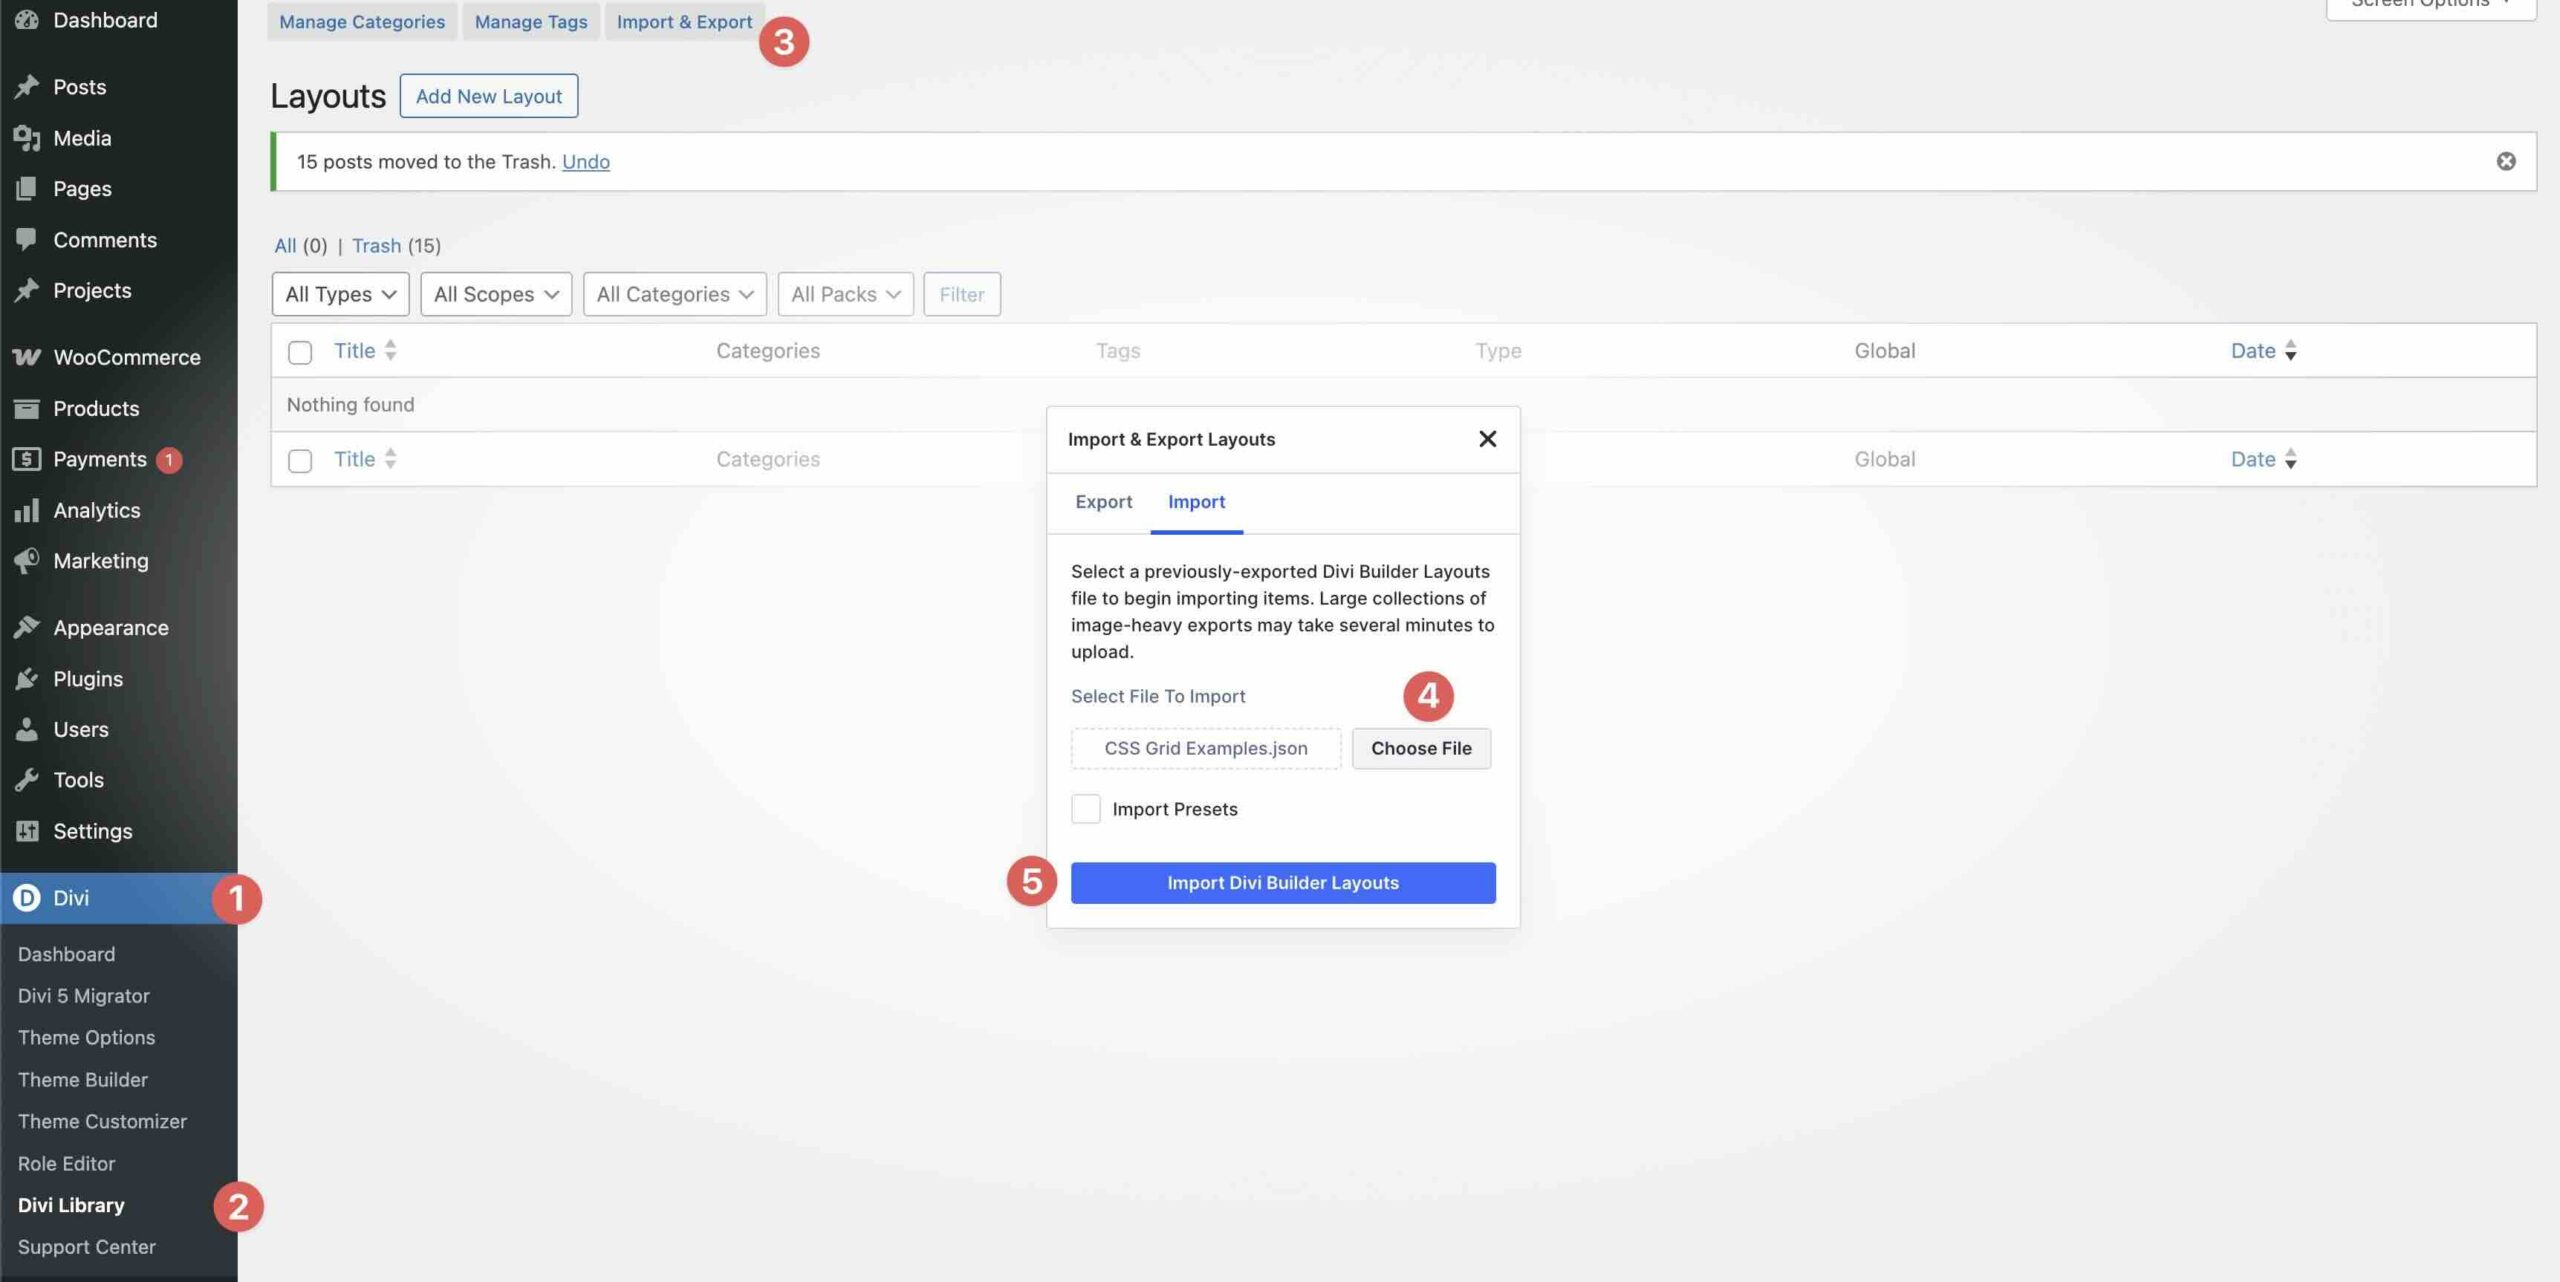Select the Import tab in the modal

[1196, 502]
